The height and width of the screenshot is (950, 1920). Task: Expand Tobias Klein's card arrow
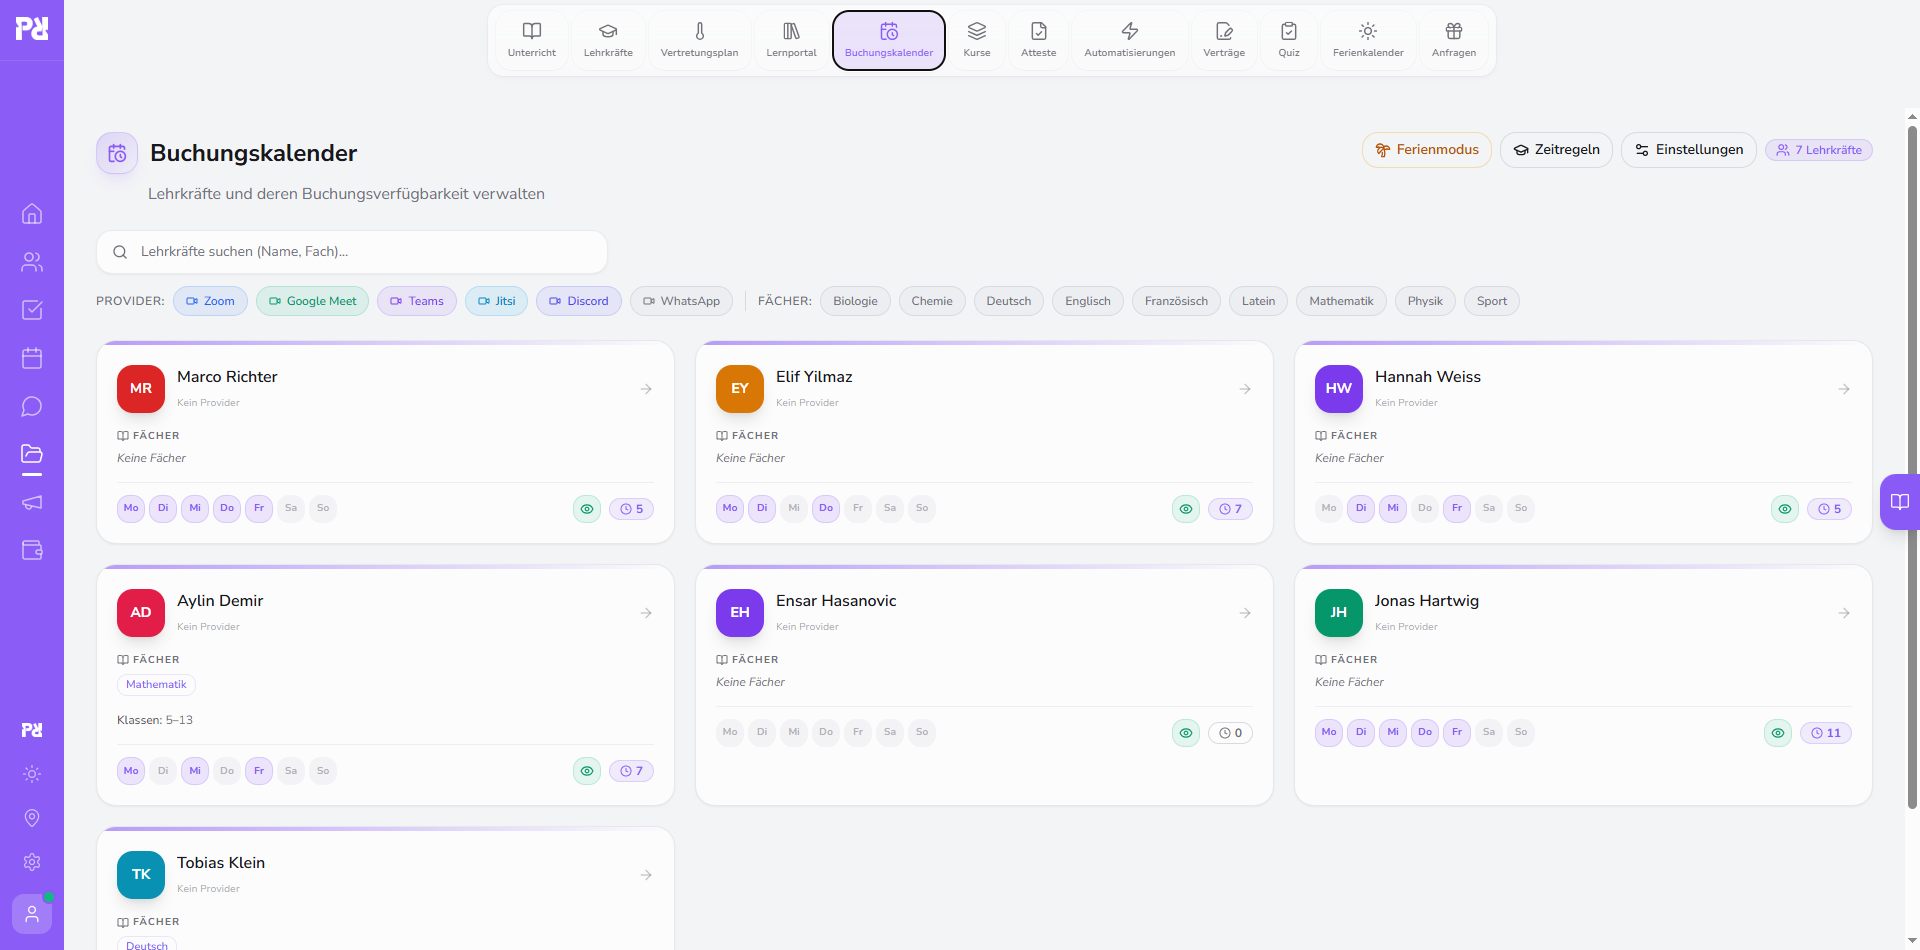point(646,875)
